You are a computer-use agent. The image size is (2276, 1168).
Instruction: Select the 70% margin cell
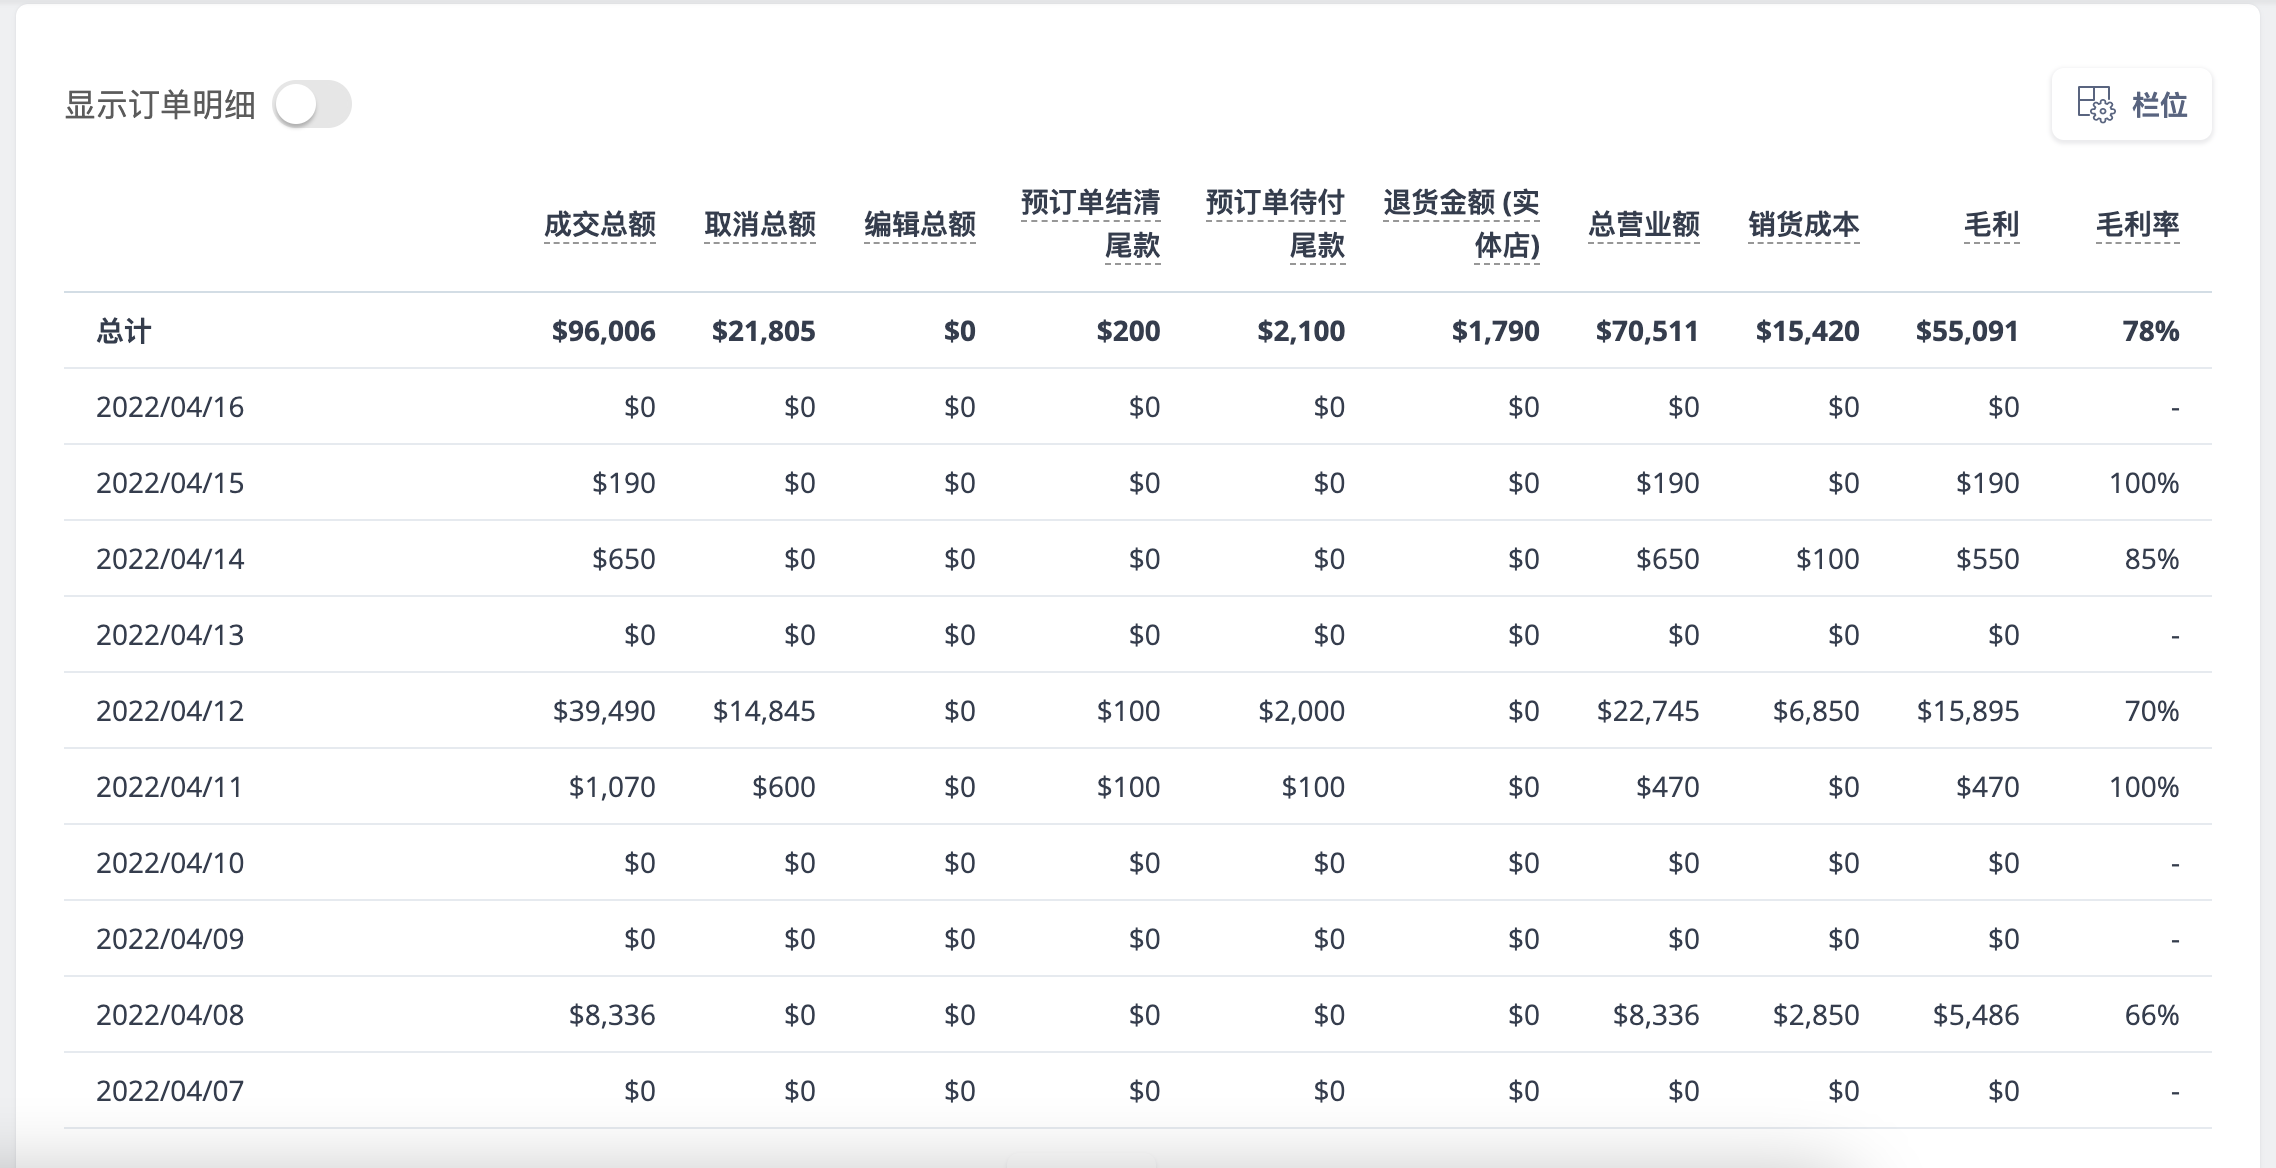point(2152,711)
